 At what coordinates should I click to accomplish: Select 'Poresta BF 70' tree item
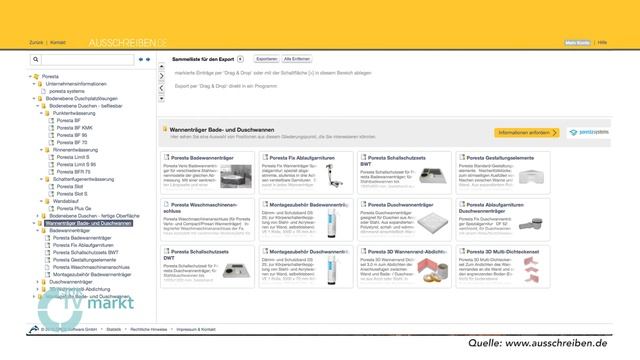(x=72, y=142)
